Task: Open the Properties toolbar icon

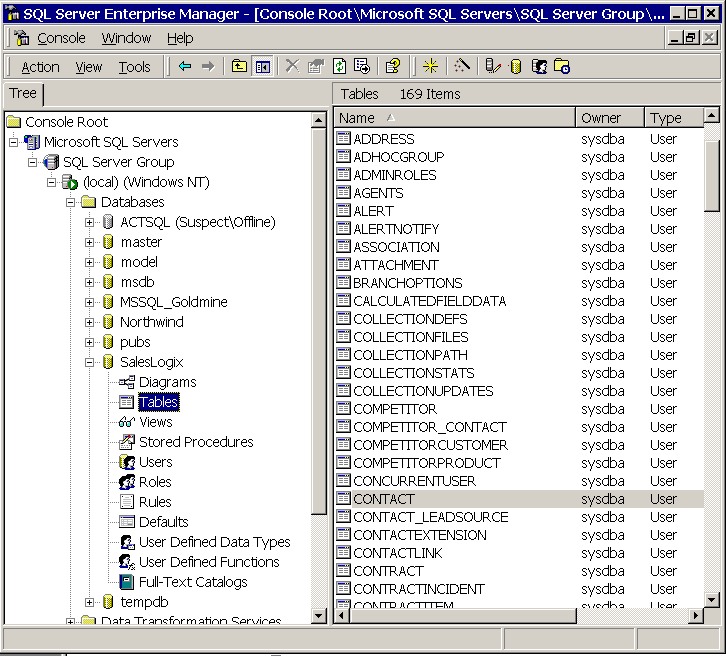Action: pyautogui.click(x=316, y=66)
